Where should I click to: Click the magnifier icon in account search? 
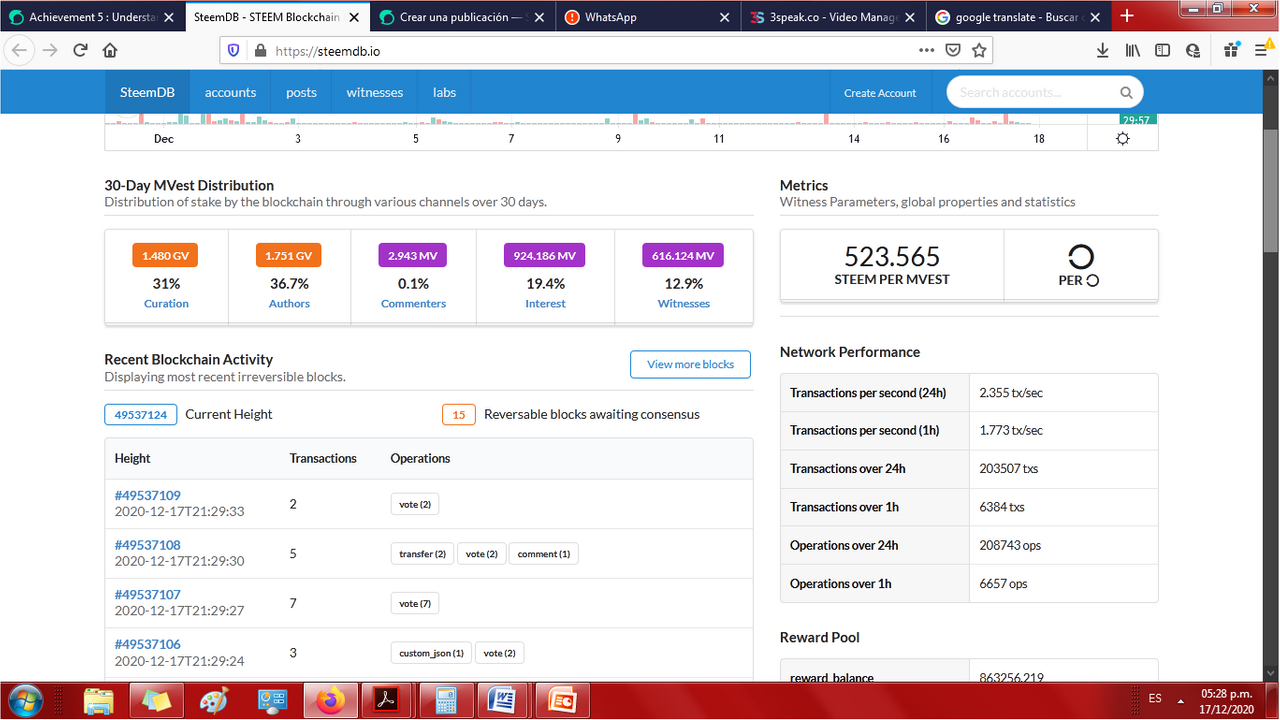click(x=1126, y=92)
